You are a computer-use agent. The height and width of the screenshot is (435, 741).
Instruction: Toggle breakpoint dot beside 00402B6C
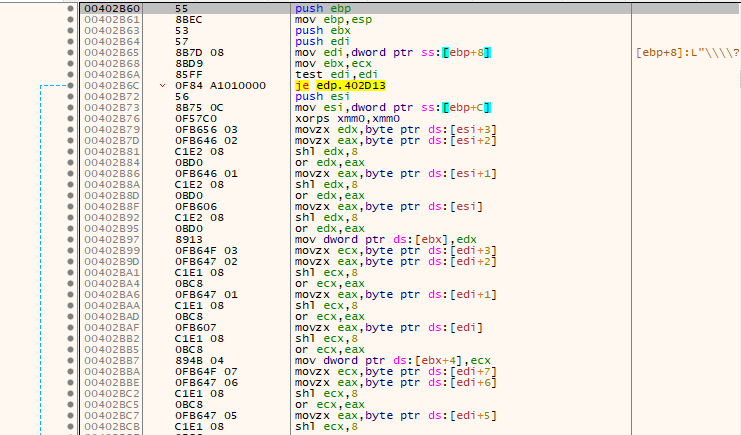[70, 86]
